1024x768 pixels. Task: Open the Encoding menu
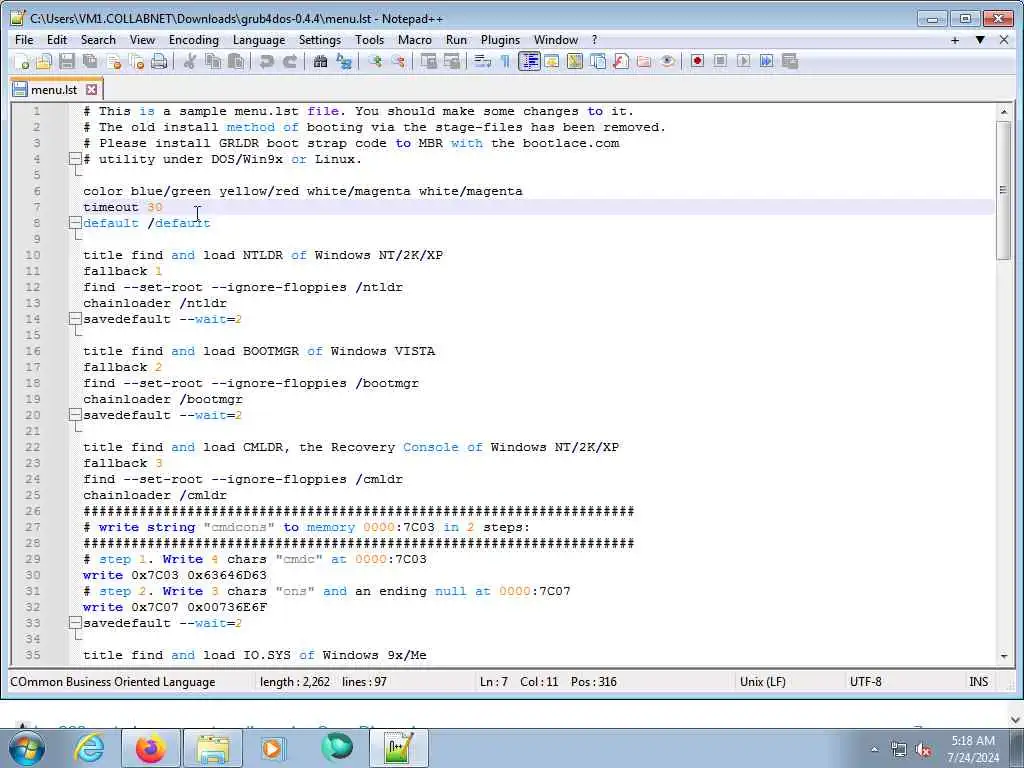pyautogui.click(x=194, y=40)
